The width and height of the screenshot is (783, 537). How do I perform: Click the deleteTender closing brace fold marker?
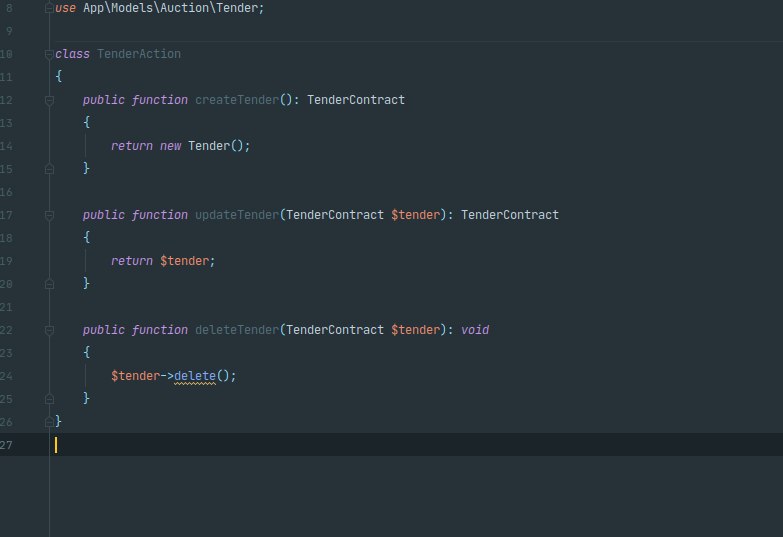click(x=49, y=399)
